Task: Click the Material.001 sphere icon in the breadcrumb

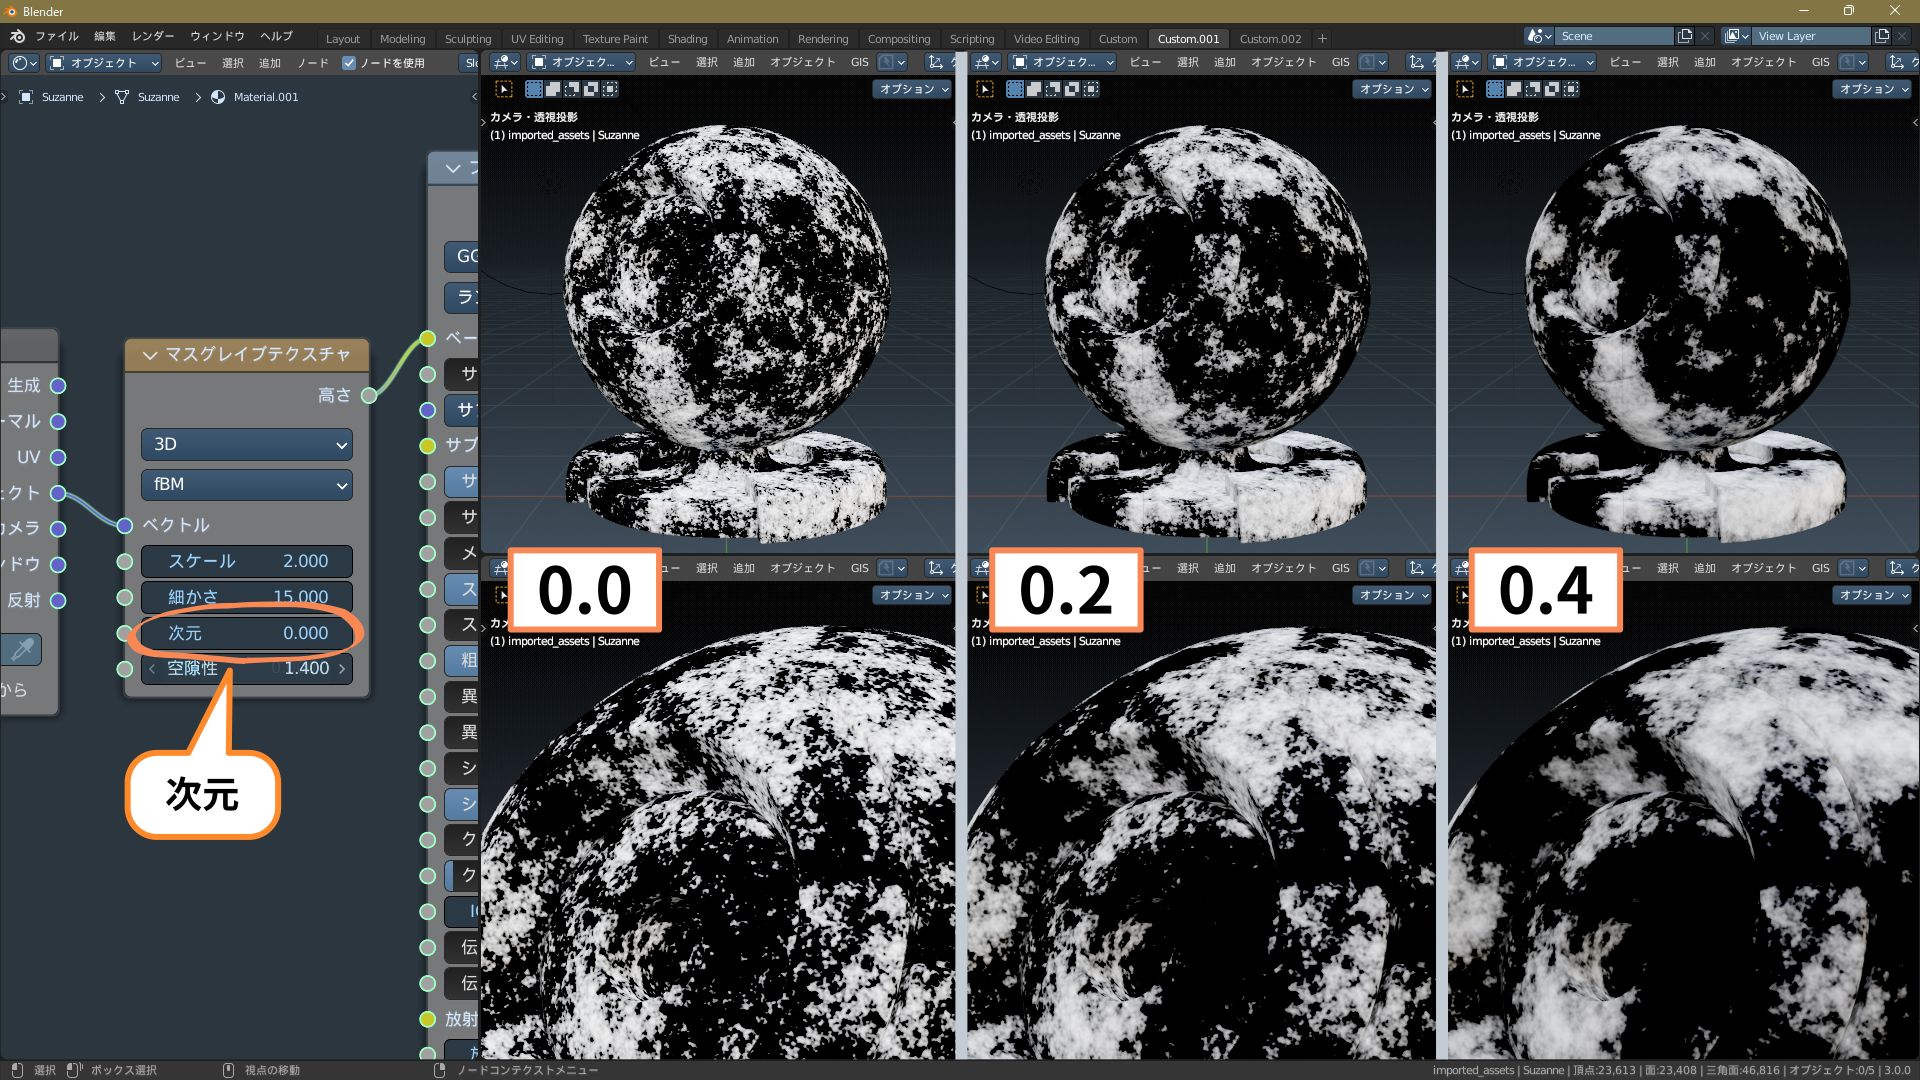Action: tap(218, 97)
